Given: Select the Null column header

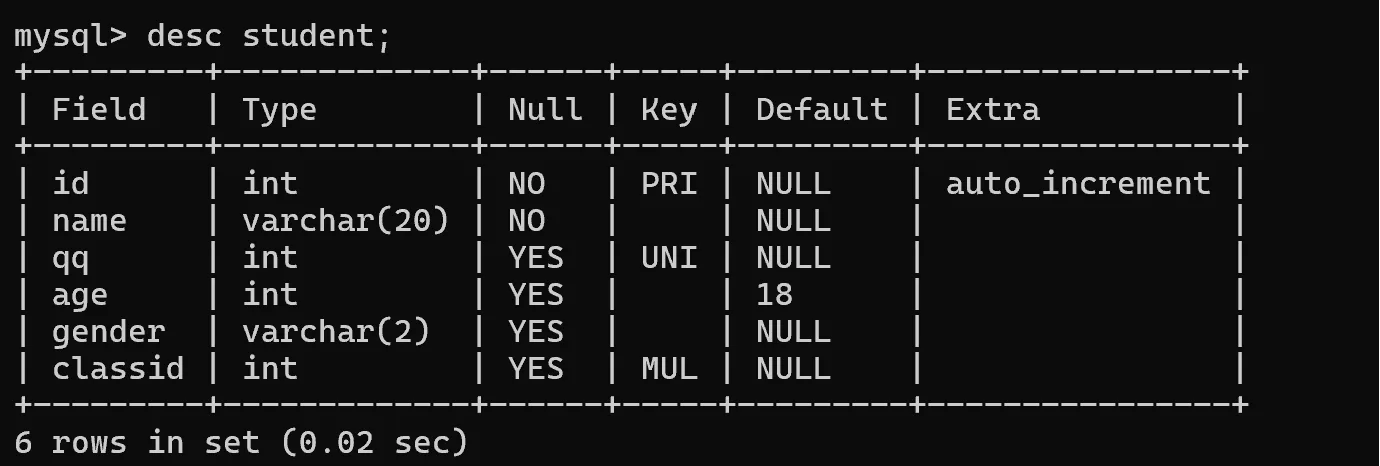Looking at the screenshot, I should tap(545, 109).
